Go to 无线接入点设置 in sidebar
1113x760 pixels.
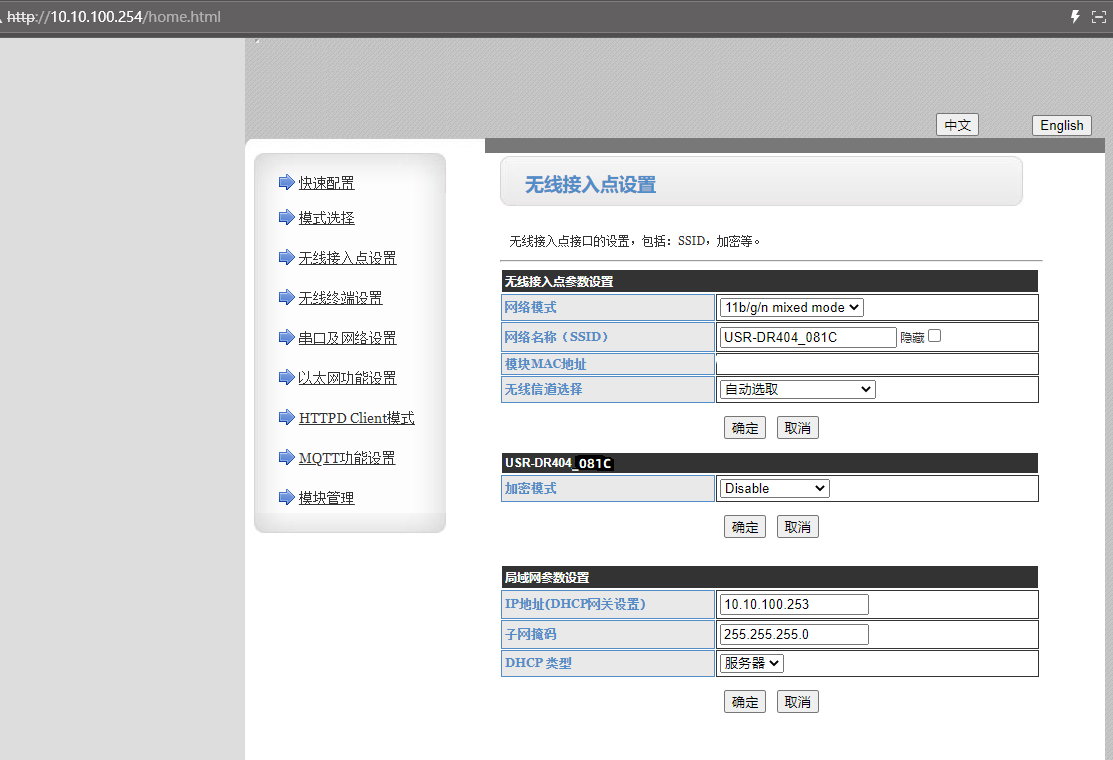click(347, 258)
